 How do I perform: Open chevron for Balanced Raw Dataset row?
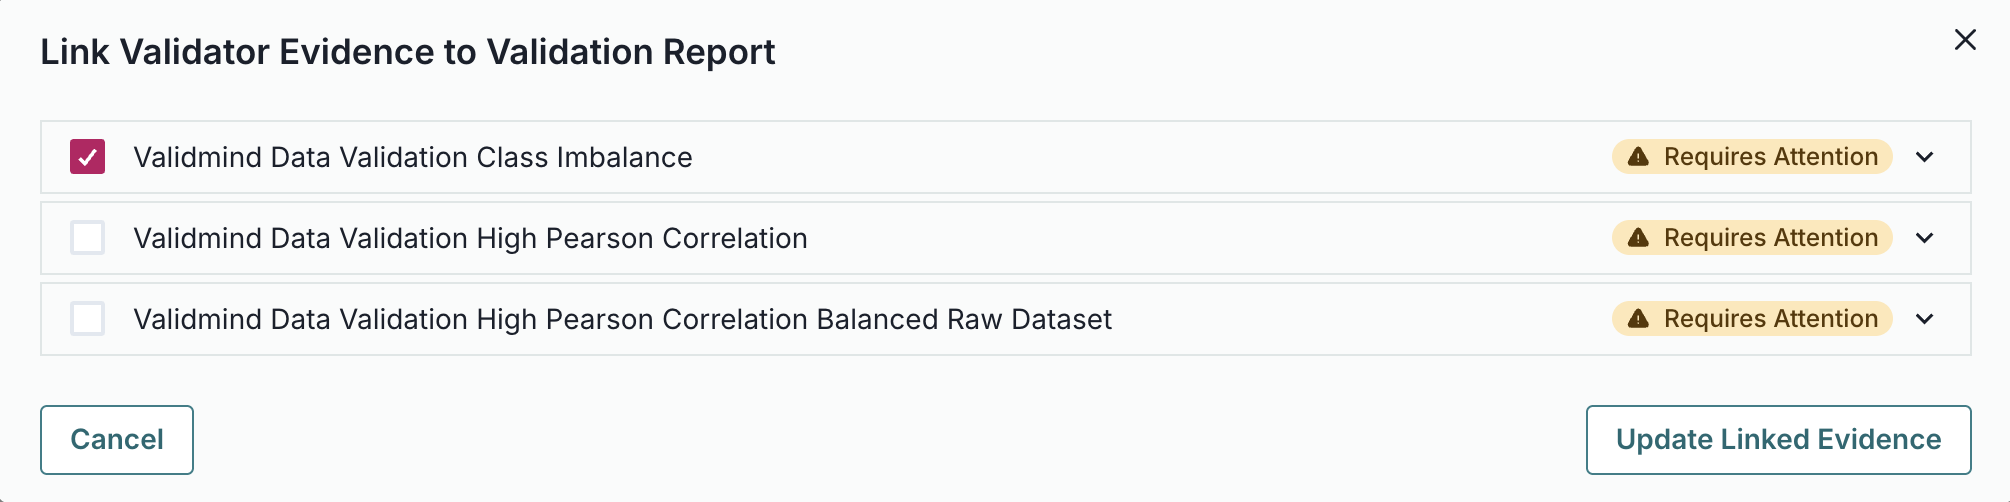click(1925, 319)
